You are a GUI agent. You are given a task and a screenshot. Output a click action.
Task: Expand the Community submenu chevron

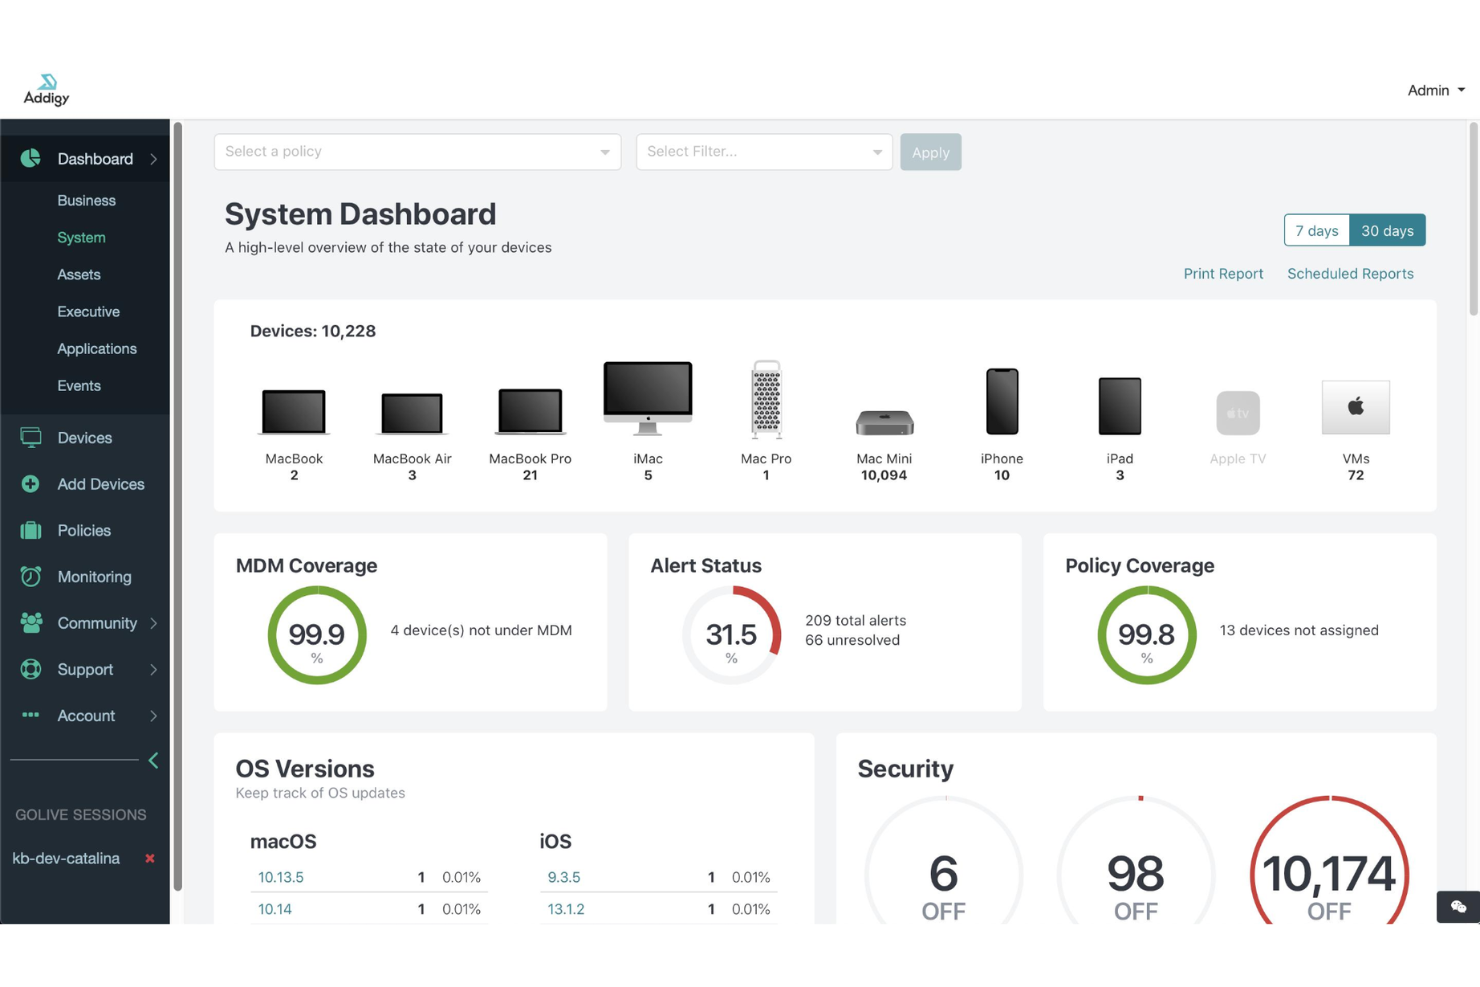154,623
